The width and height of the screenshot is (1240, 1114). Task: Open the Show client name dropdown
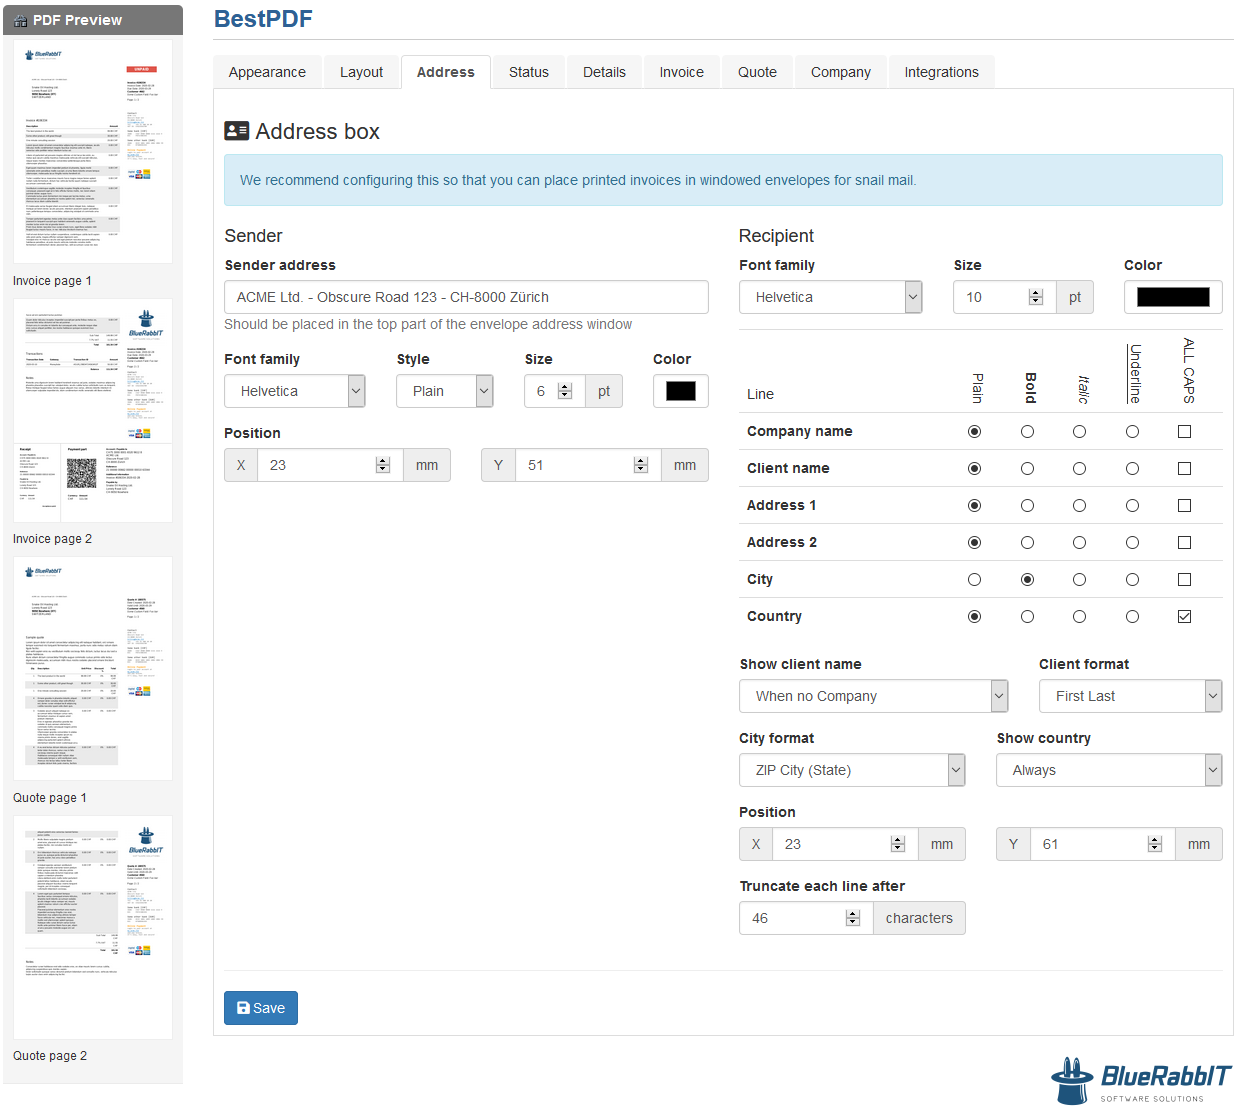point(873,696)
